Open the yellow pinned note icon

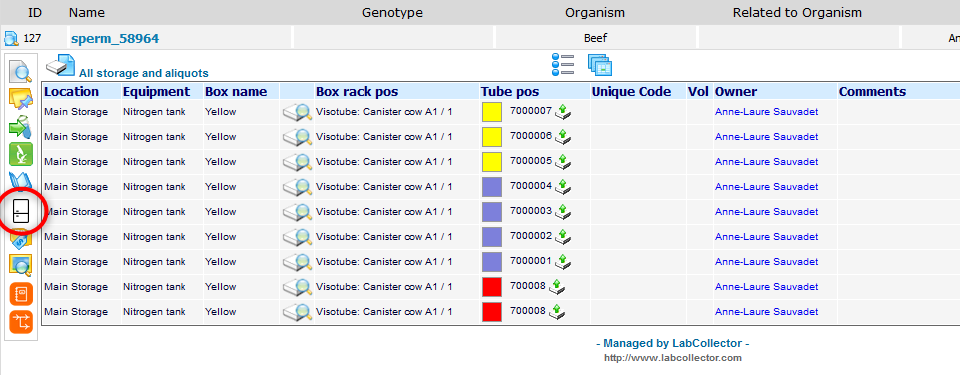21,99
